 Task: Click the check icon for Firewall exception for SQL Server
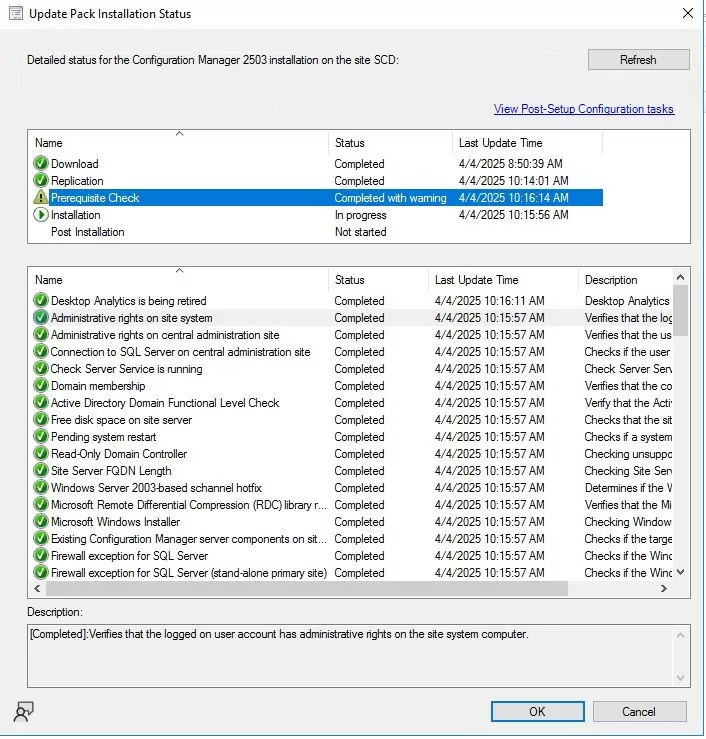click(x=41, y=555)
